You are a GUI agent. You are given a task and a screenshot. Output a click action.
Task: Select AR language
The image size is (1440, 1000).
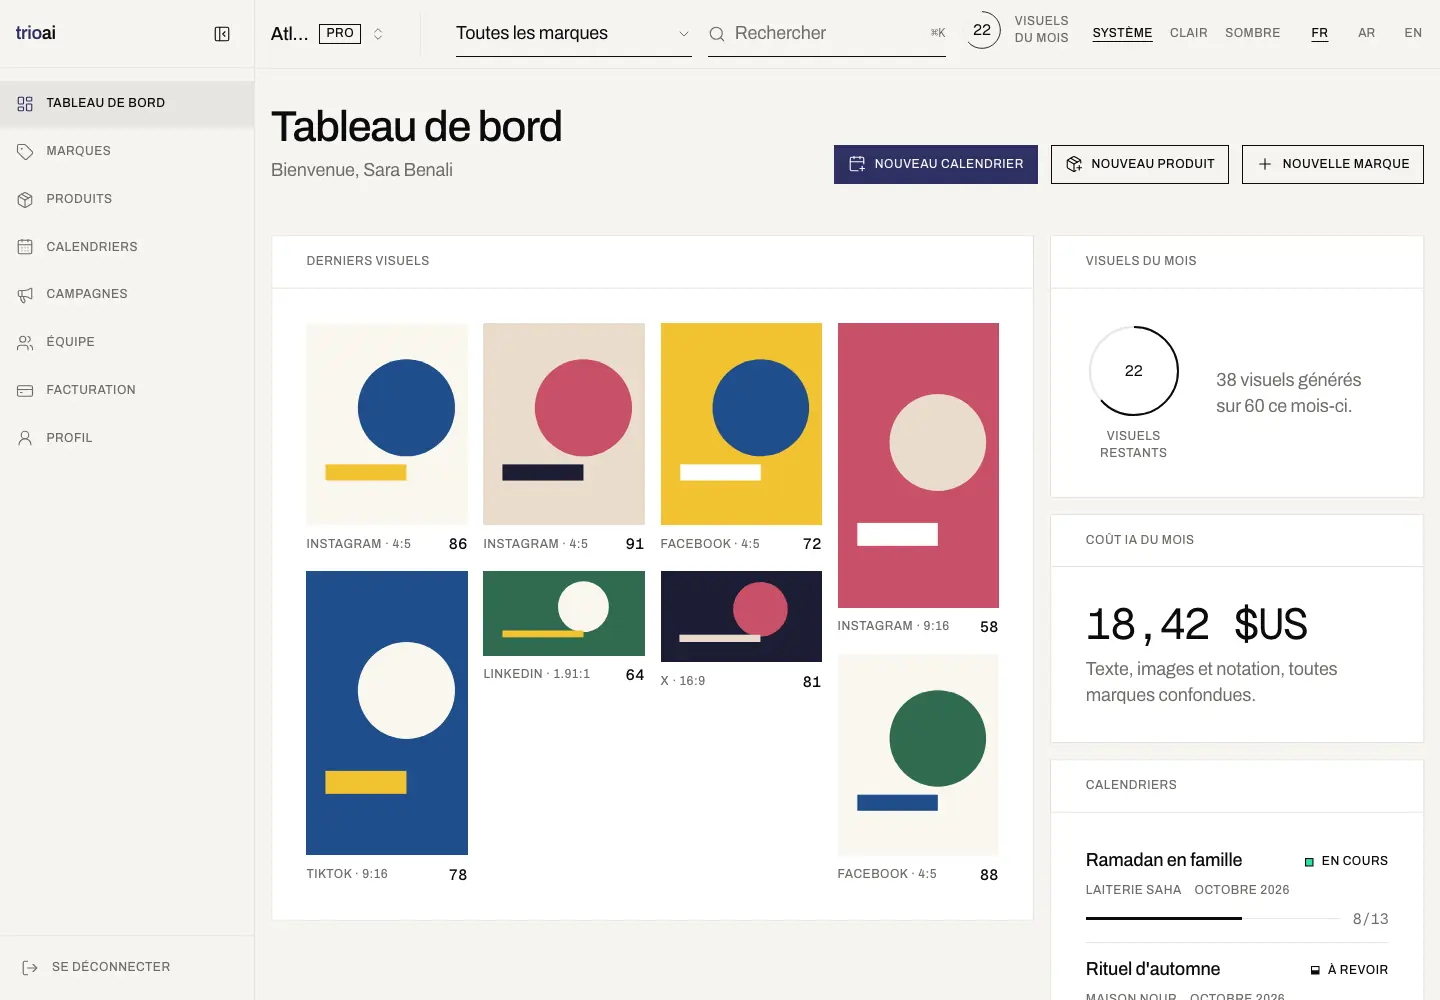tap(1366, 33)
